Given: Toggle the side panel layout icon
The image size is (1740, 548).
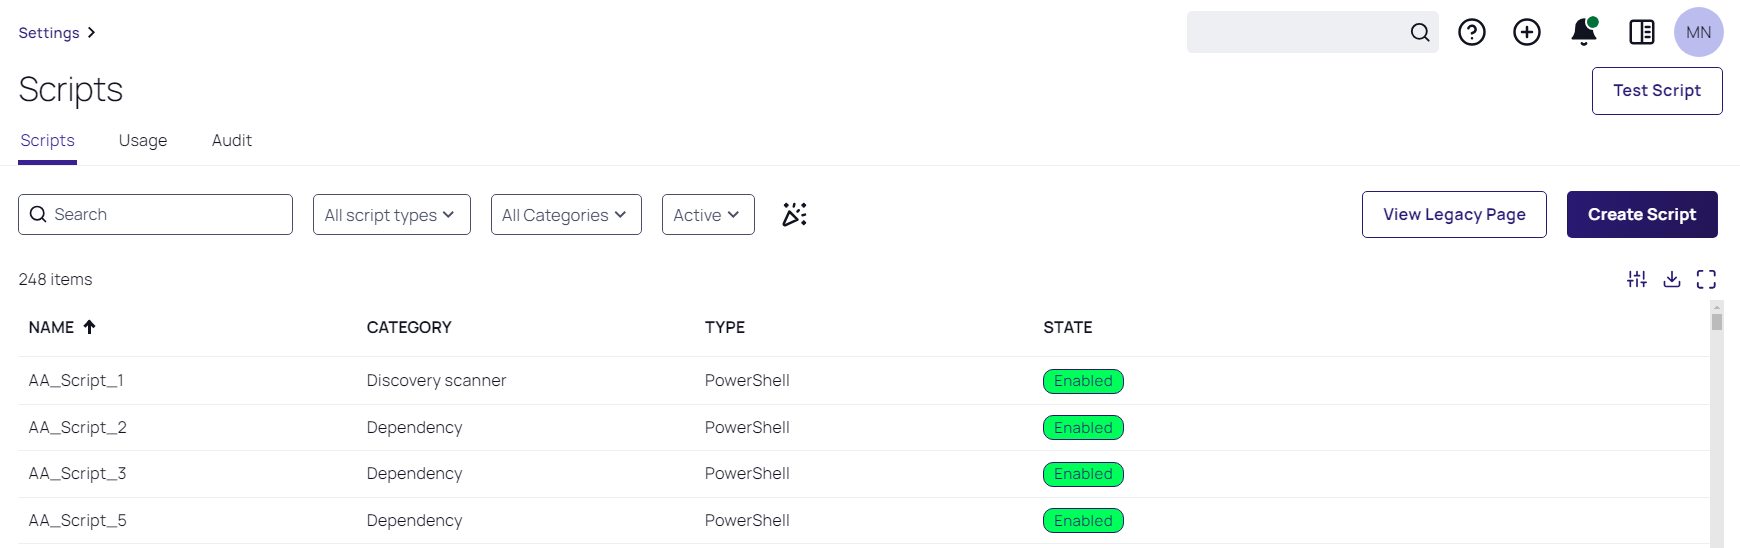Looking at the screenshot, I should 1642,32.
